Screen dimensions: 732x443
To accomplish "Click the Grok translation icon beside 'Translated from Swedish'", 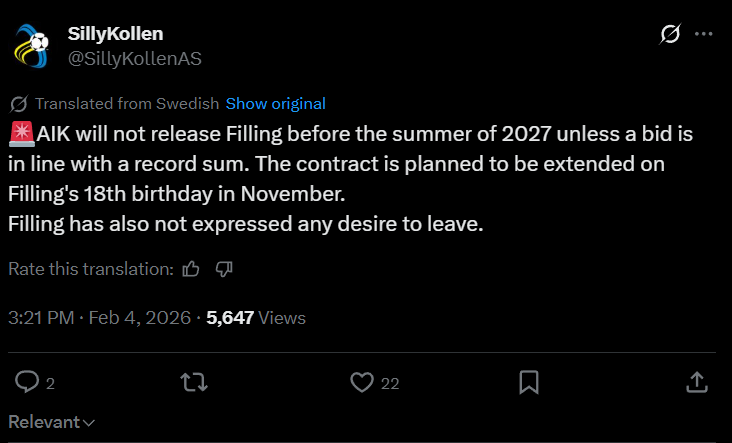I will tap(18, 104).
